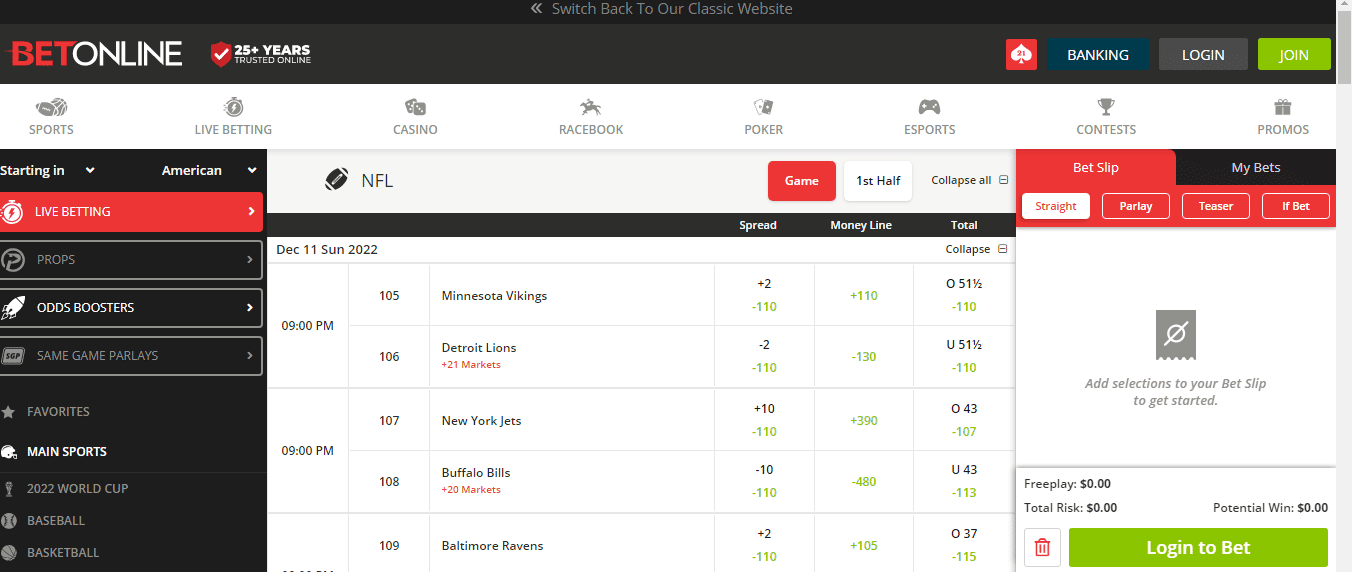
Task: Expand the Odds Boosters chevron
Action: (250, 308)
